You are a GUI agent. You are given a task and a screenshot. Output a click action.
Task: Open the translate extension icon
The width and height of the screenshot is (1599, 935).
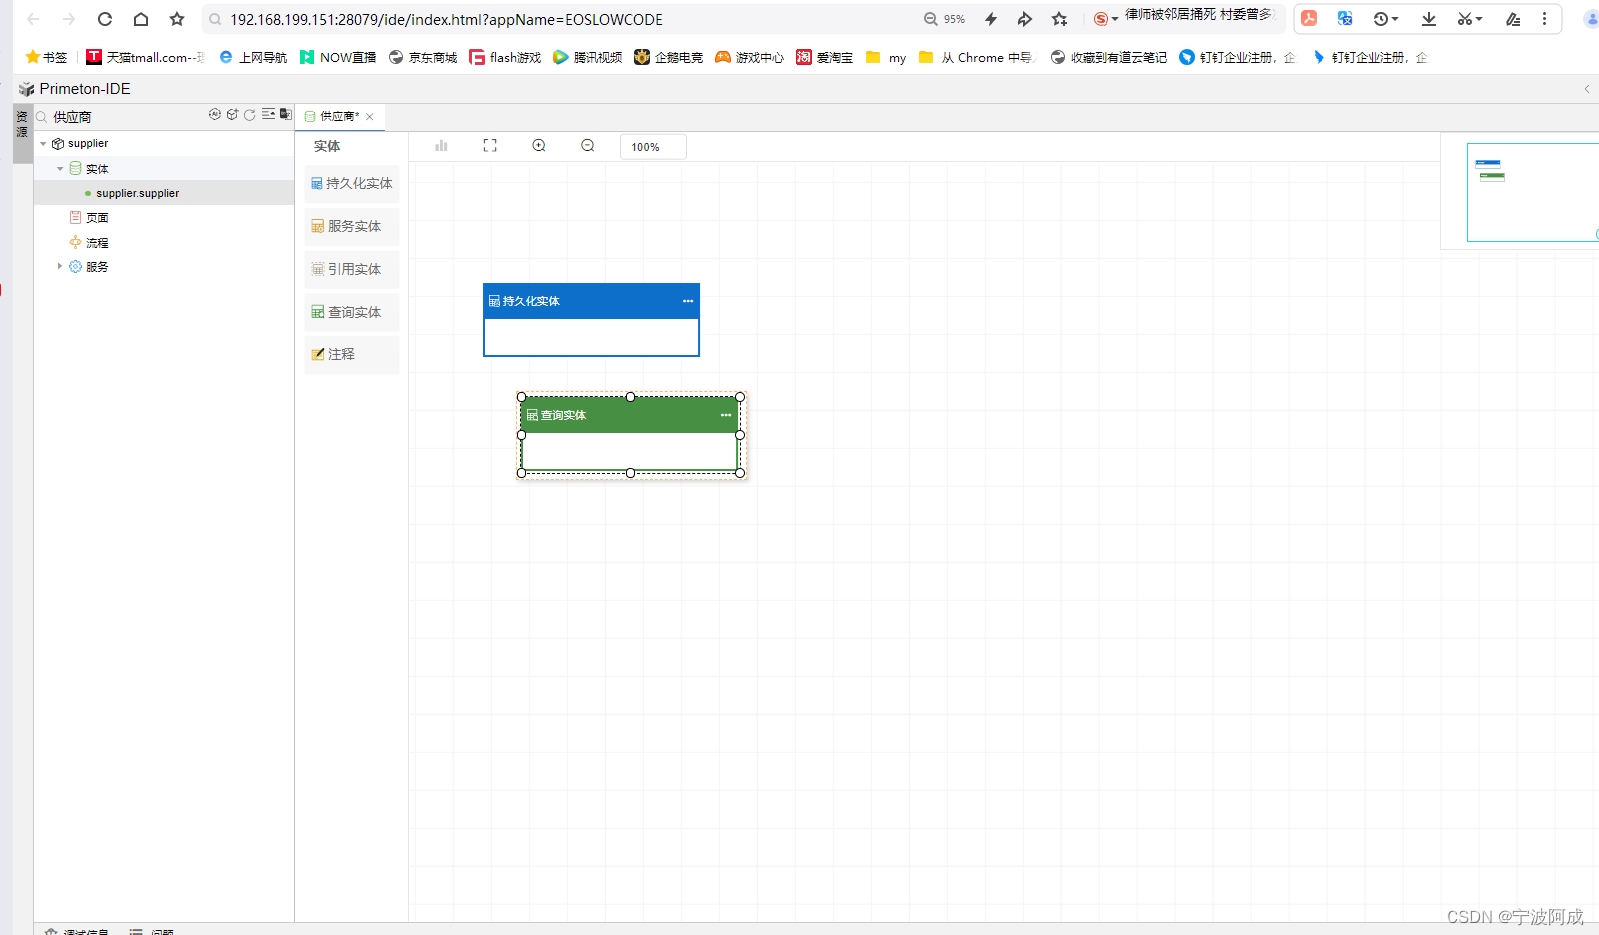[x=1345, y=18]
